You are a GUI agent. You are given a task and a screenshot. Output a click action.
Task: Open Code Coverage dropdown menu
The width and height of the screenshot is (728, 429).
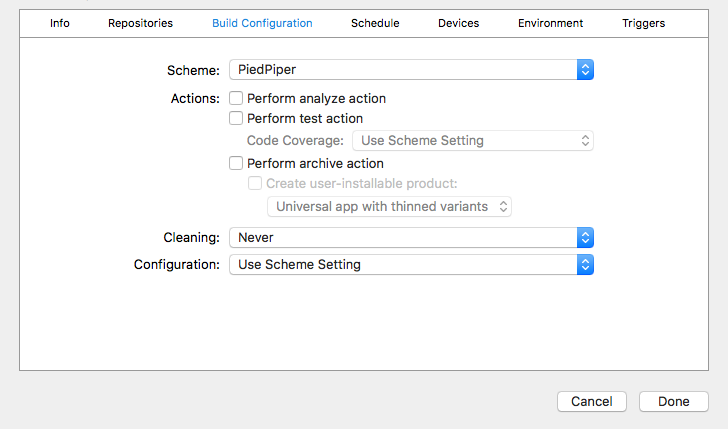(473, 140)
